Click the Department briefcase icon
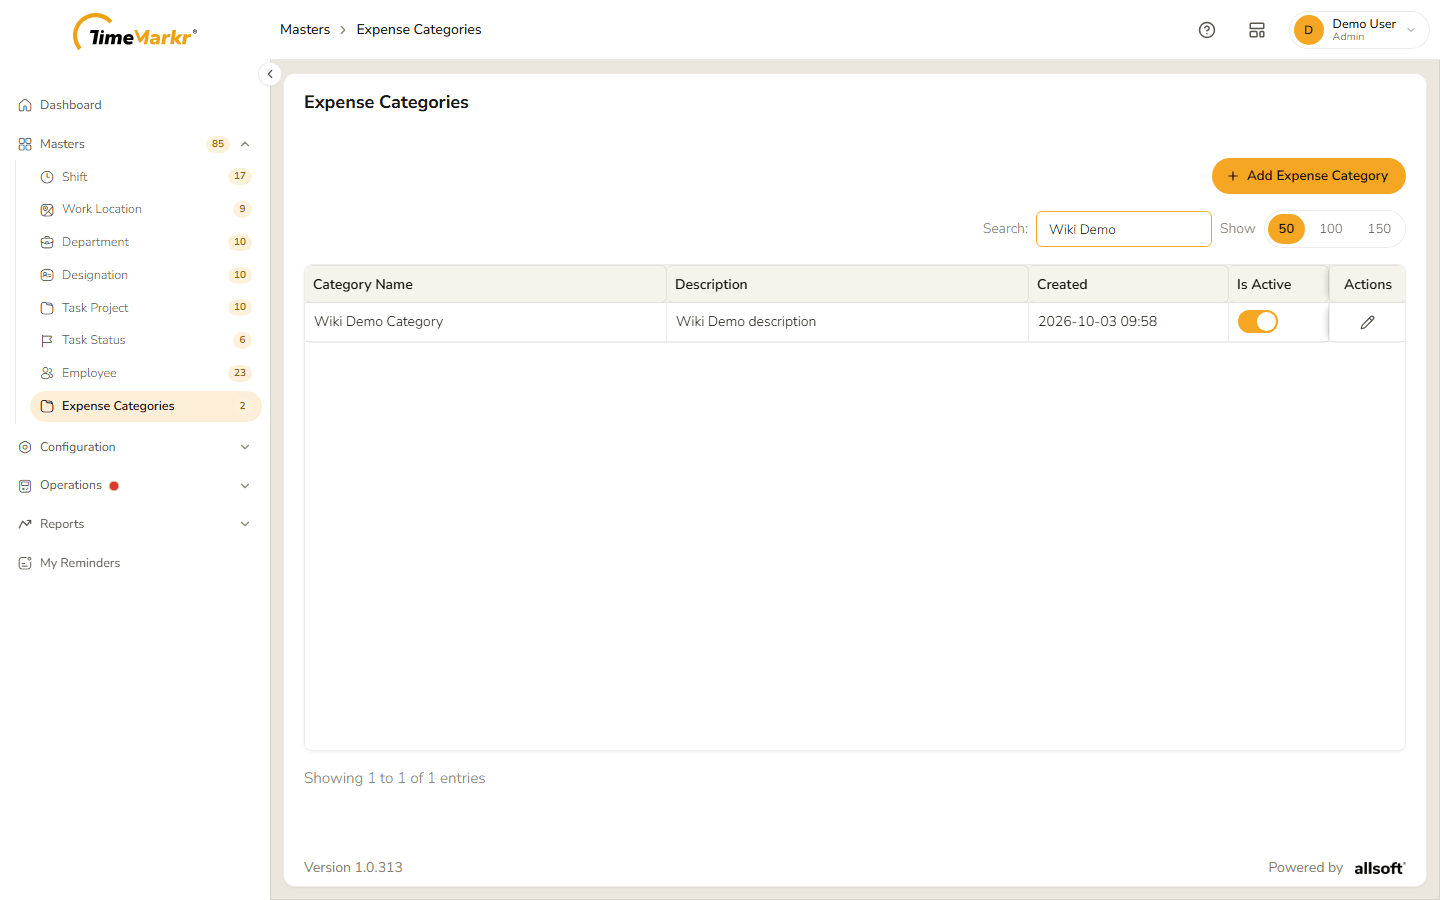Viewport: 1440px width, 900px height. [47, 242]
